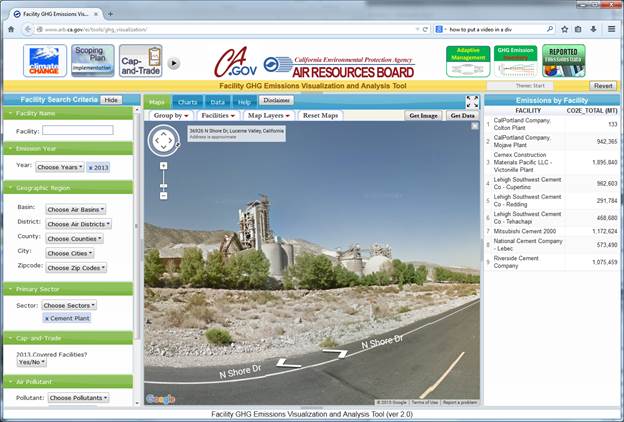Image resolution: width=624 pixels, height=422 pixels.
Task: Collapse the Geographic Region section
Action: point(10,186)
